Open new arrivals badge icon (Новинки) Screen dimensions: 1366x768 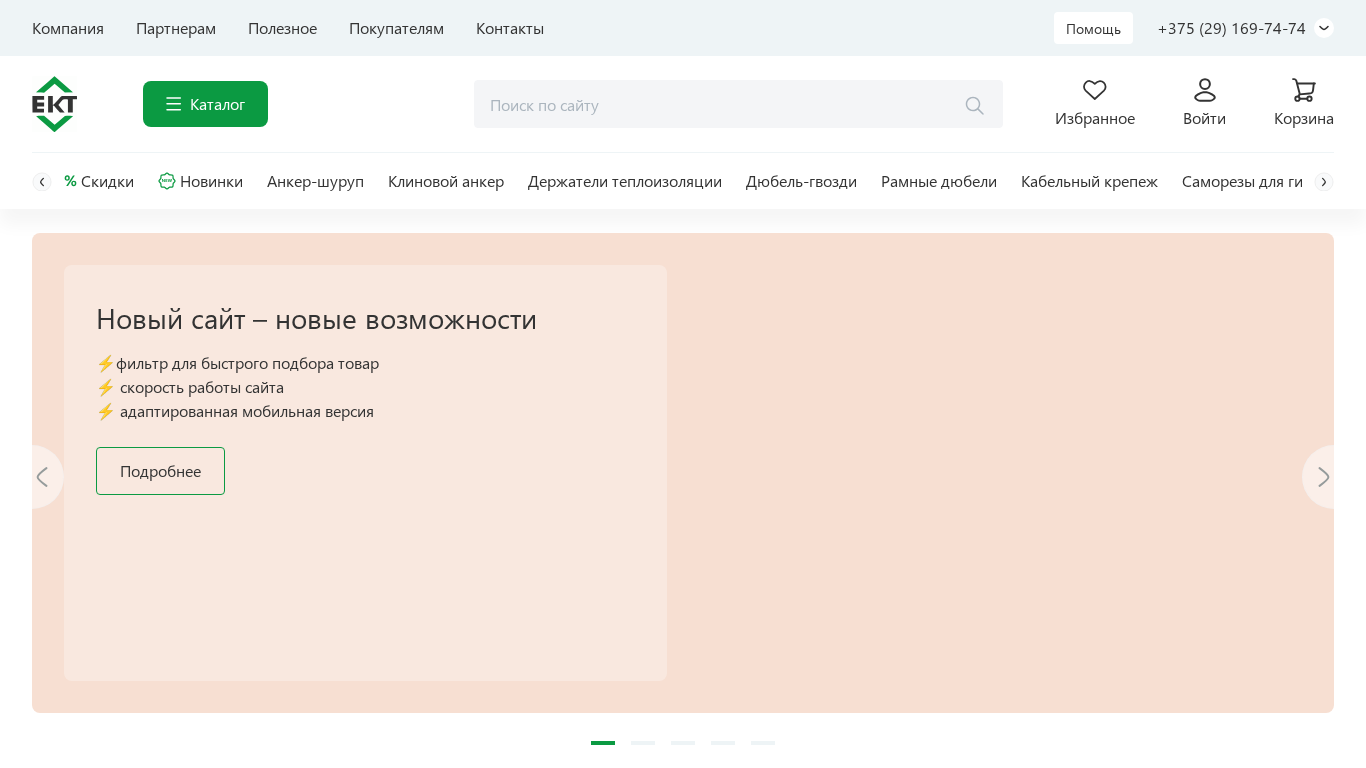[167, 181]
